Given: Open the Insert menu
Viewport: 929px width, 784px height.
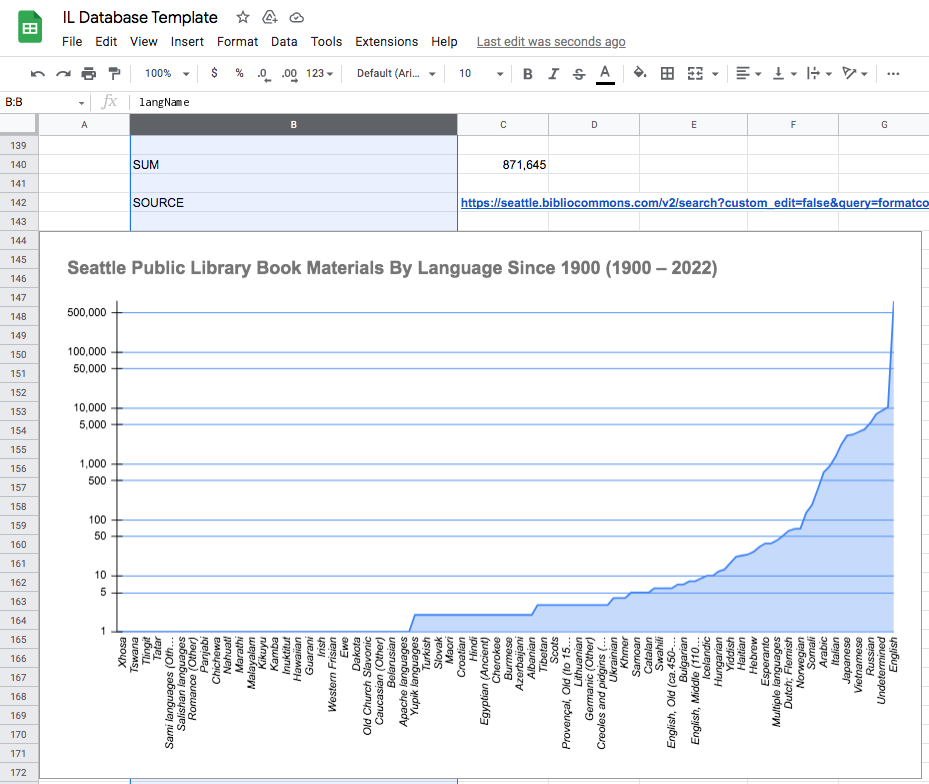Looking at the screenshot, I should (187, 41).
